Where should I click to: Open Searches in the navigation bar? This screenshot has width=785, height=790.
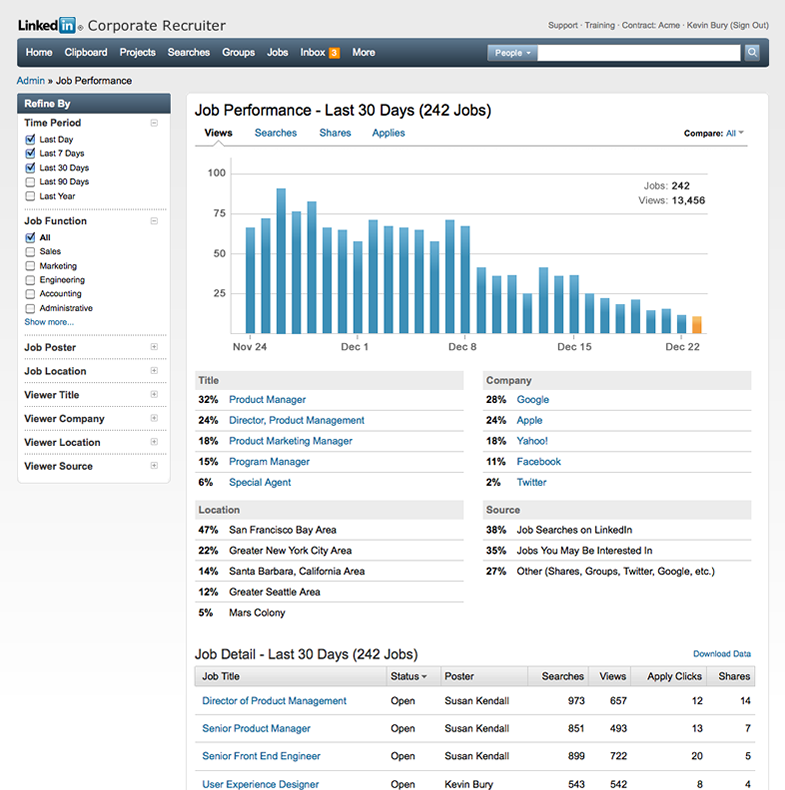(x=188, y=52)
